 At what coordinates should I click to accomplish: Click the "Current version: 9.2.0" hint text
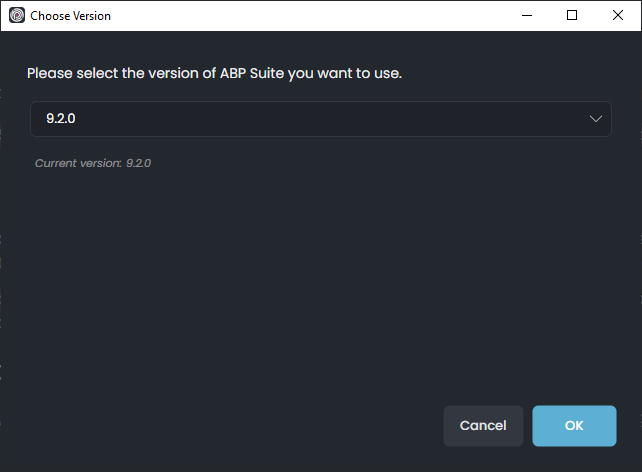[x=93, y=162]
